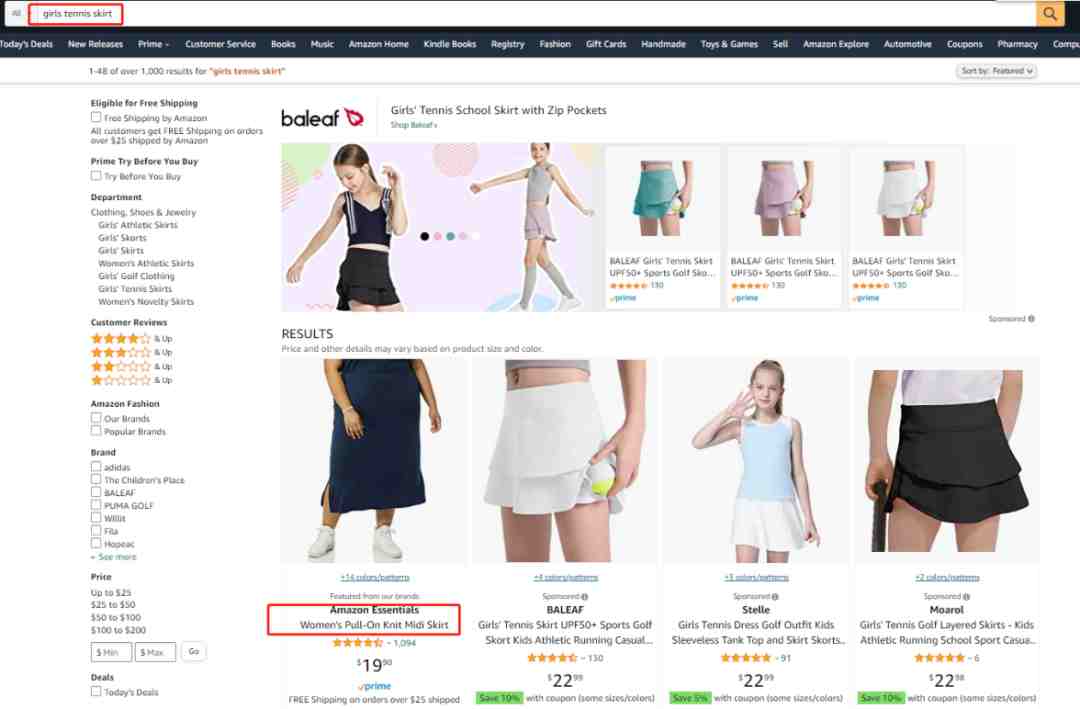Click Shop Baleaf link
The height and width of the screenshot is (709, 1080).
[413, 125]
